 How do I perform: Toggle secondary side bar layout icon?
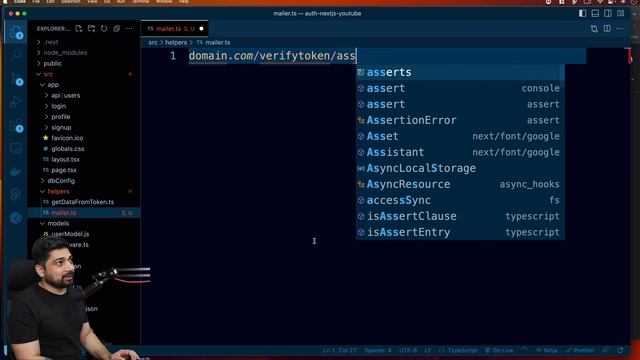tap(608, 13)
